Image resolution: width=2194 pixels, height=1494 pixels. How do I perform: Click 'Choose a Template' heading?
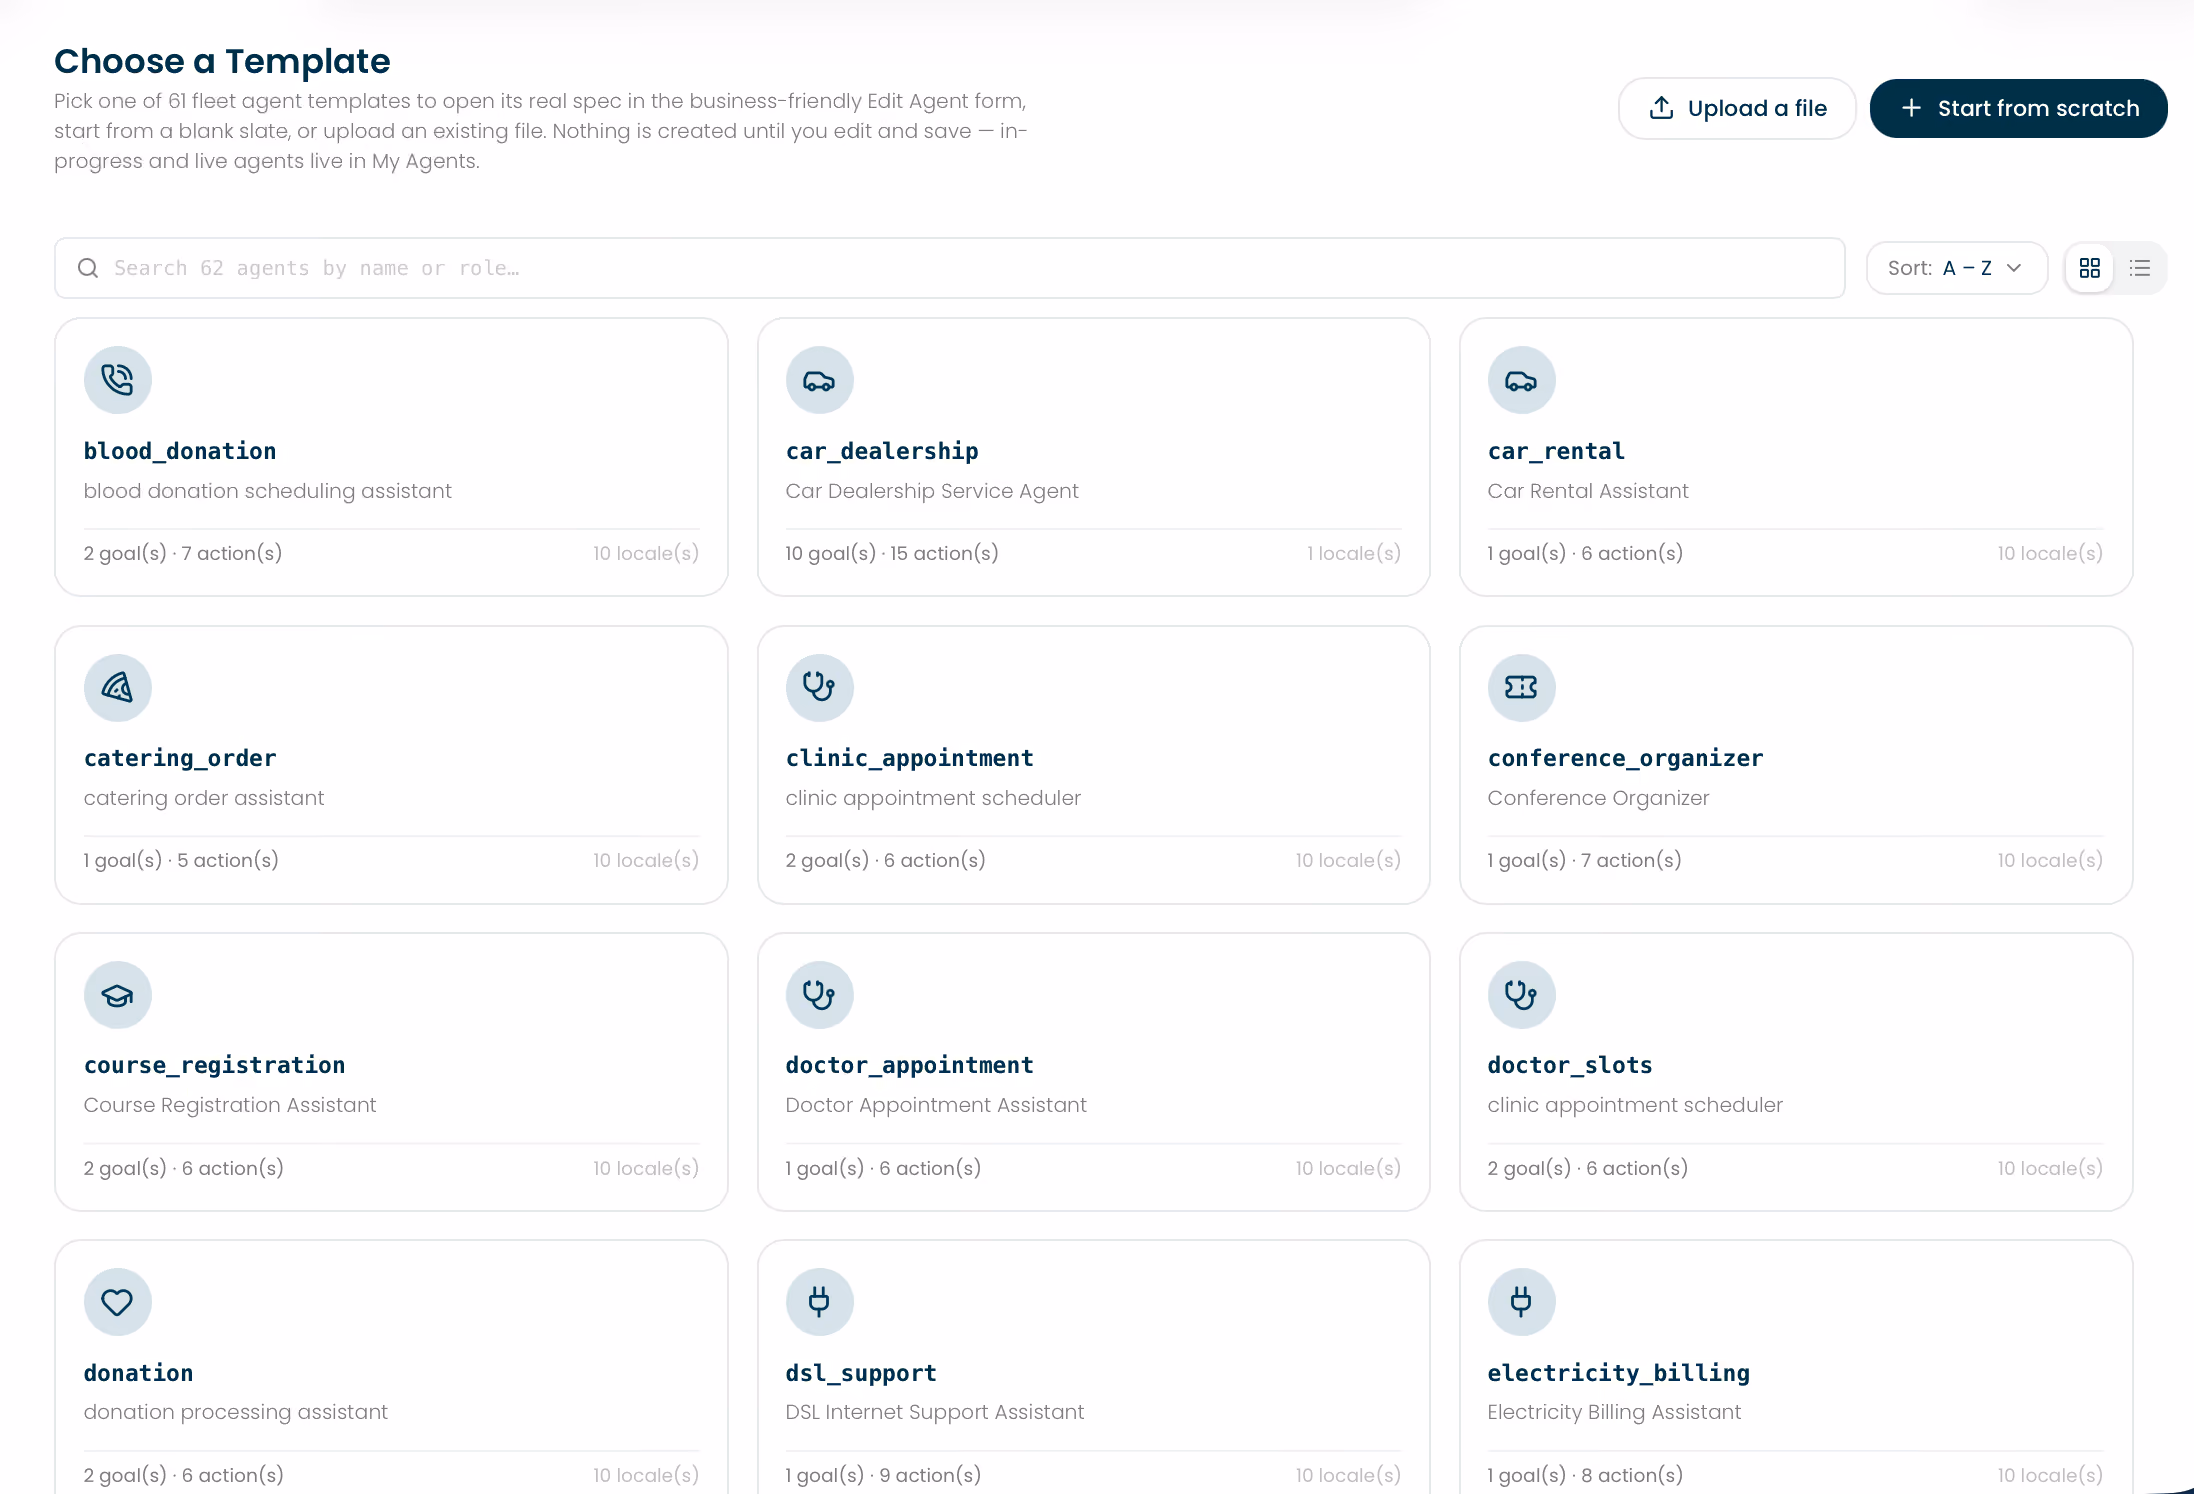pos(222,61)
